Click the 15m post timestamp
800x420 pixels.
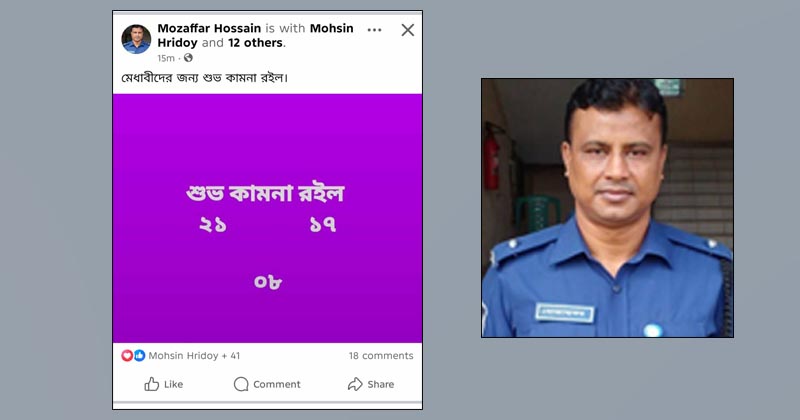[x=166, y=58]
